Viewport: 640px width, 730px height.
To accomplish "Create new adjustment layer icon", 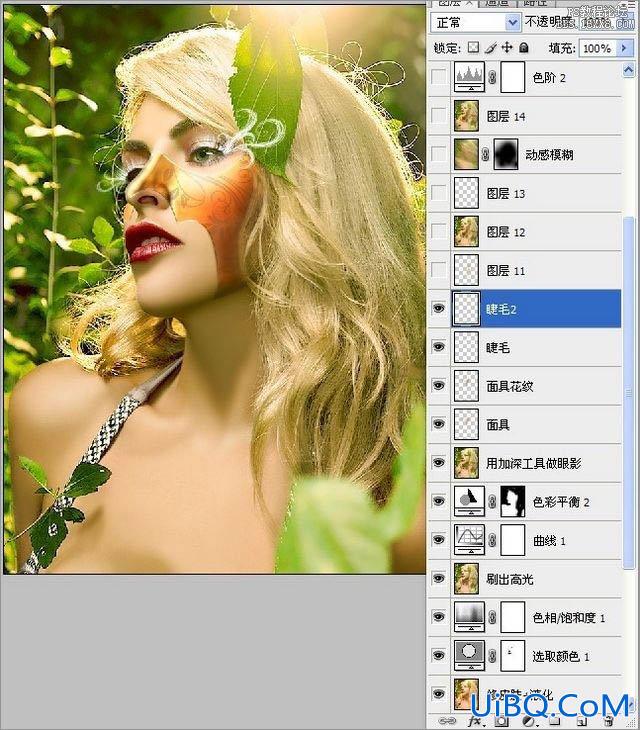I will [x=528, y=721].
